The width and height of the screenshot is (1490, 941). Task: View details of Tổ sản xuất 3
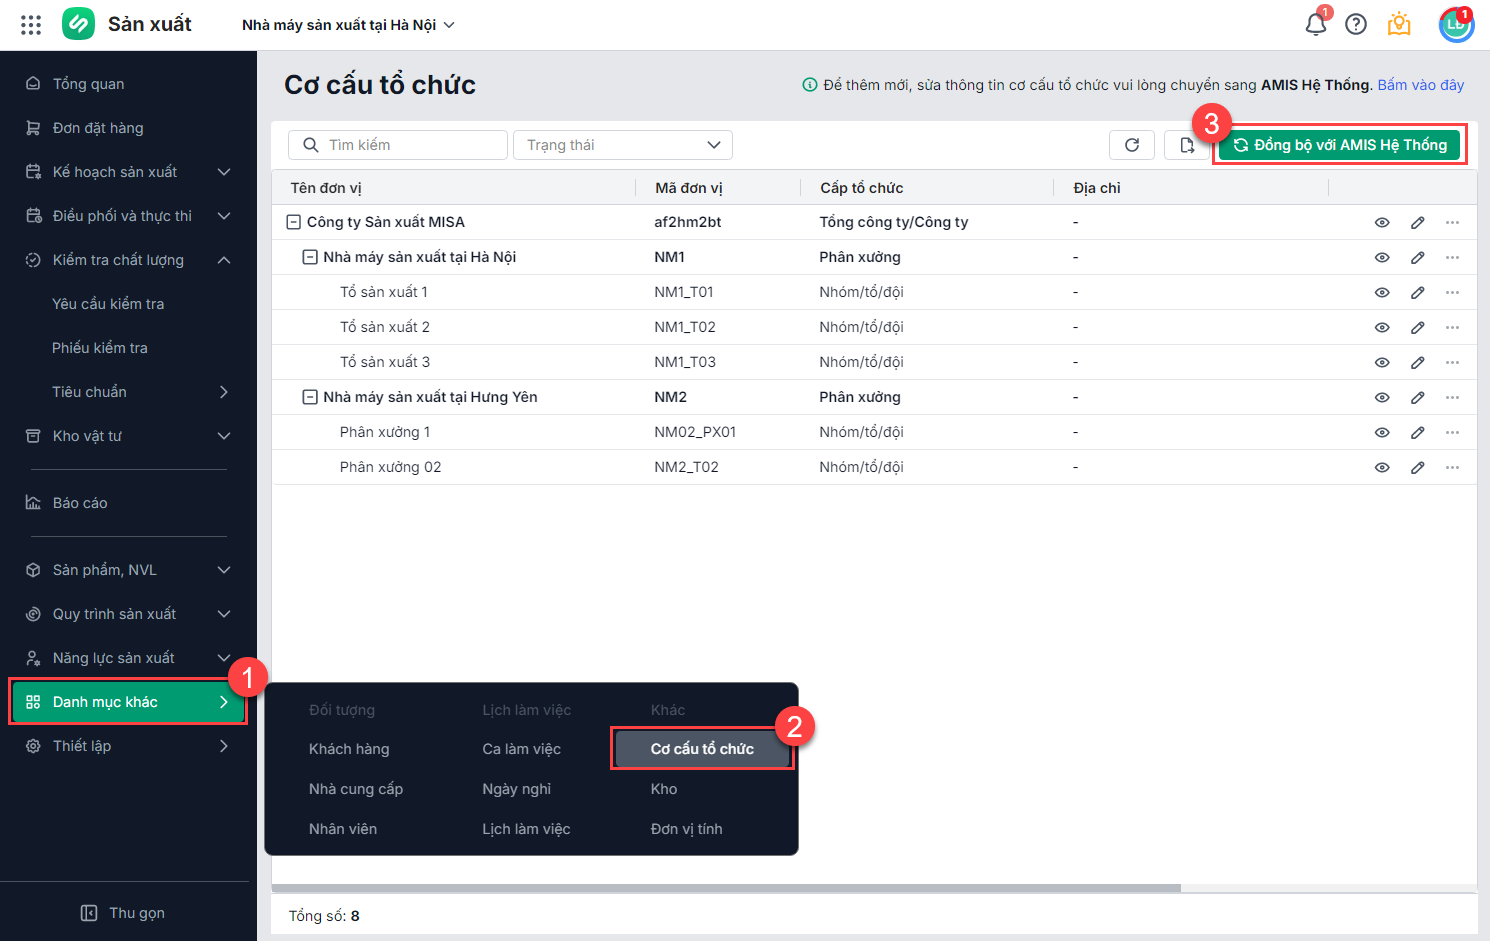coord(1382,363)
